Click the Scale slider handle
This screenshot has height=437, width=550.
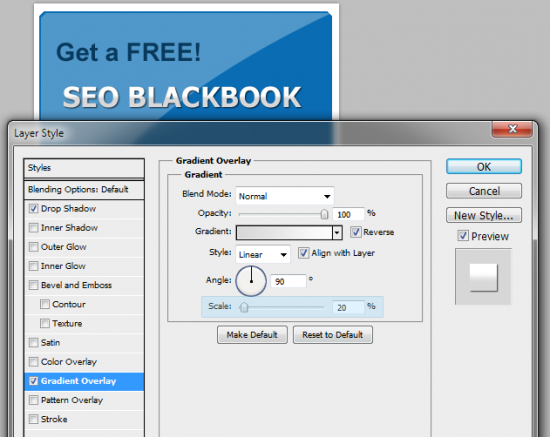coord(244,308)
